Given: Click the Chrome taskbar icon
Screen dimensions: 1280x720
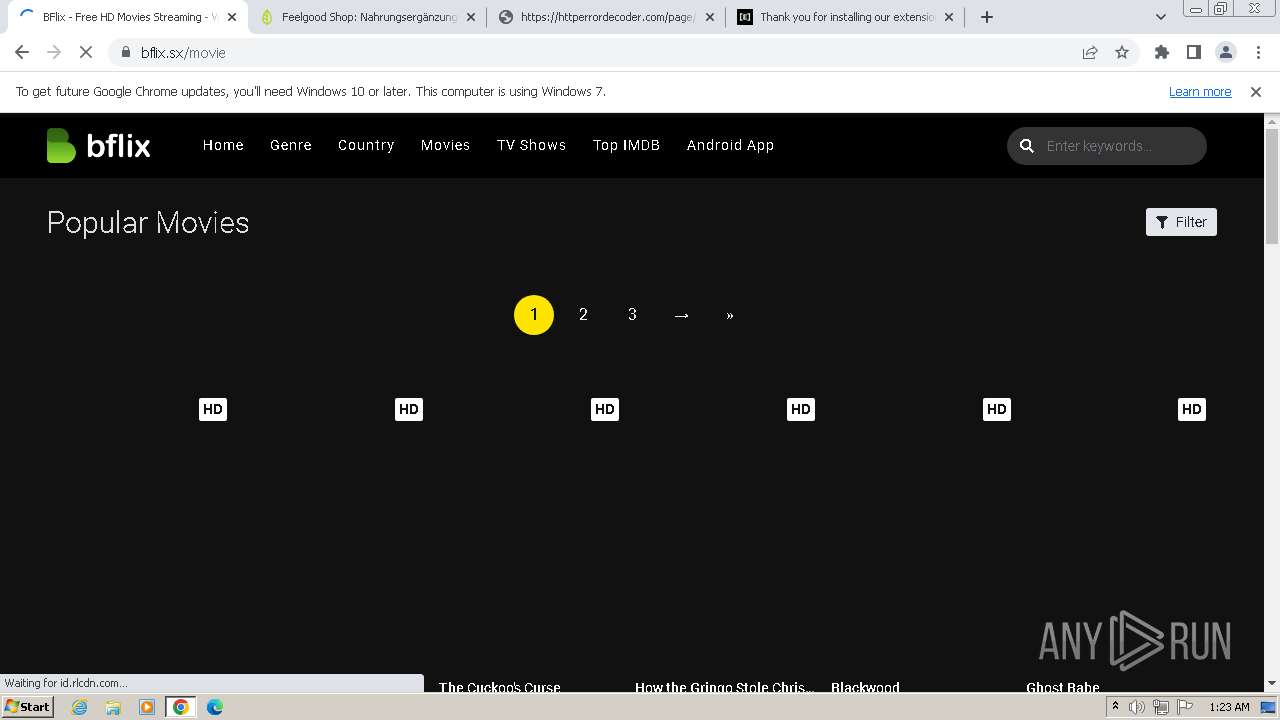Looking at the screenshot, I should 181,707.
